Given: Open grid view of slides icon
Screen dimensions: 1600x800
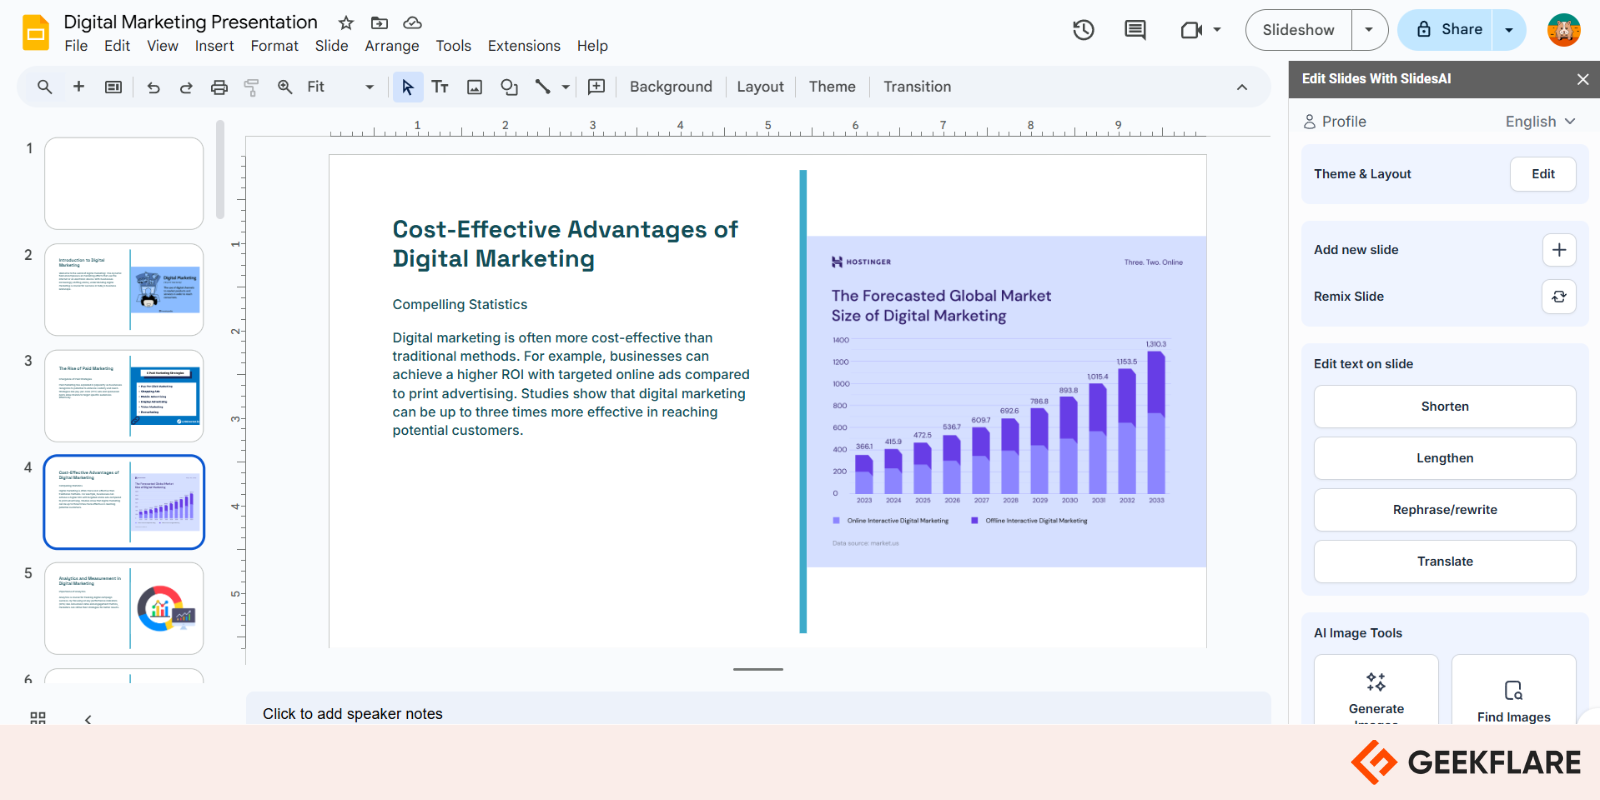Looking at the screenshot, I should [38, 718].
